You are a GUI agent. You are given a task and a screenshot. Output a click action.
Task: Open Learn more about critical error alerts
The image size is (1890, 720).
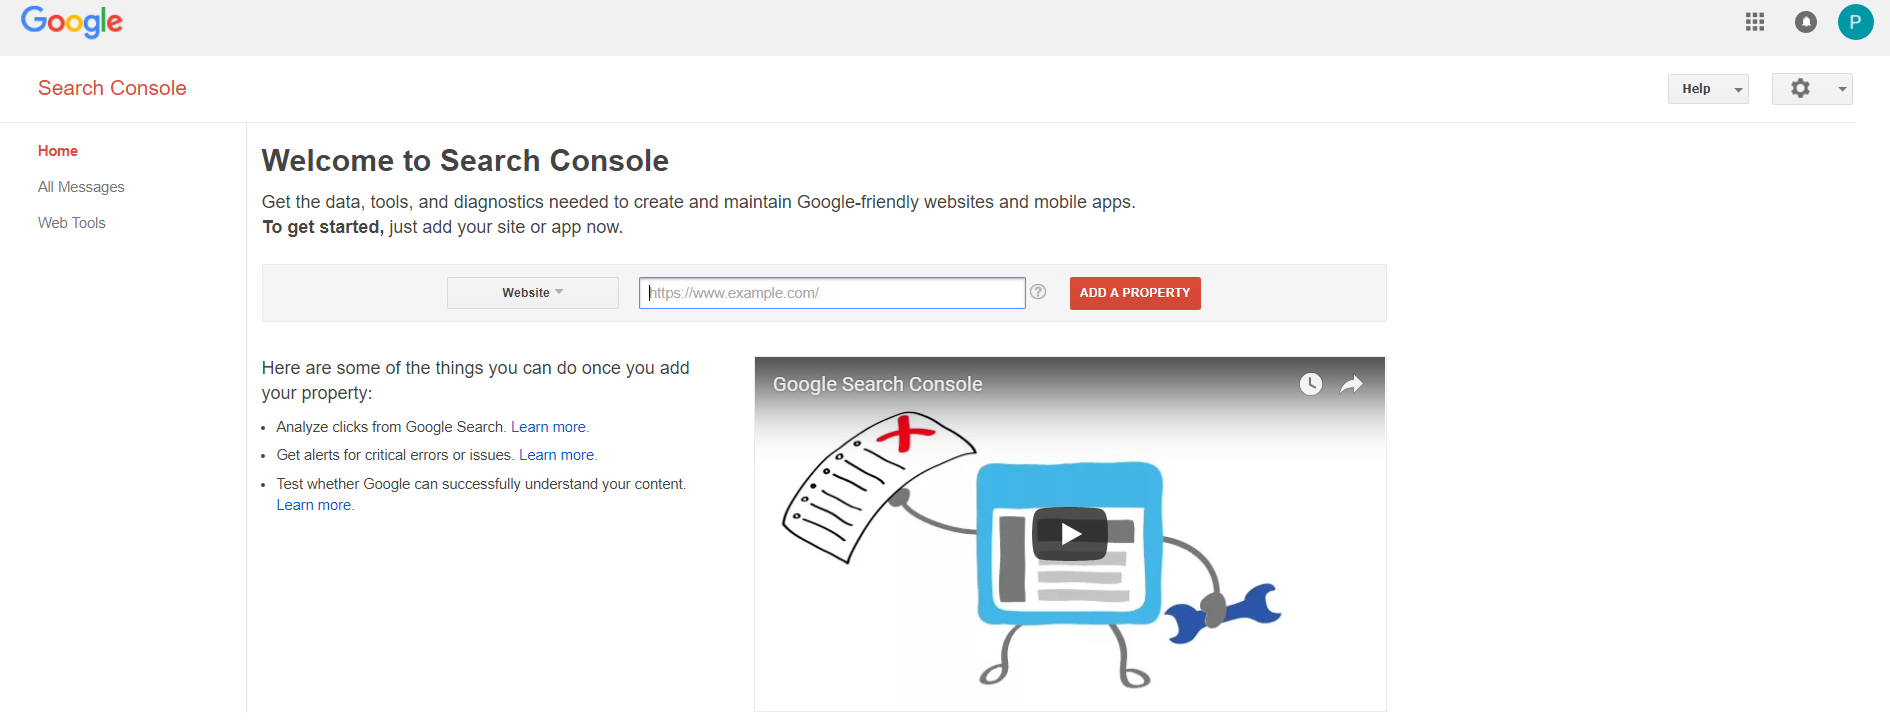coord(557,455)
